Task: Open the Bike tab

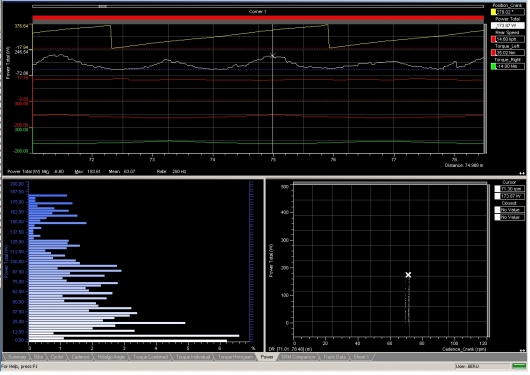Action: coord(39,357)
